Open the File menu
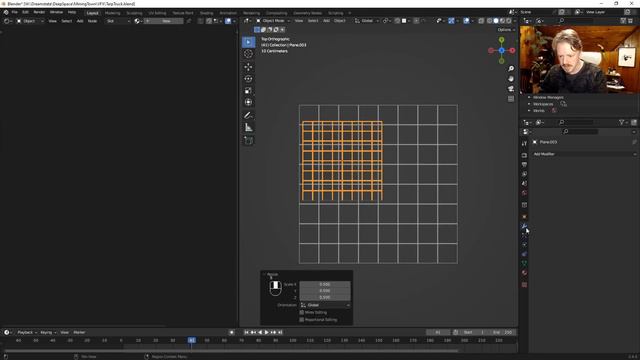Screen dimensions: 640x360 click(x=15, y=12)
